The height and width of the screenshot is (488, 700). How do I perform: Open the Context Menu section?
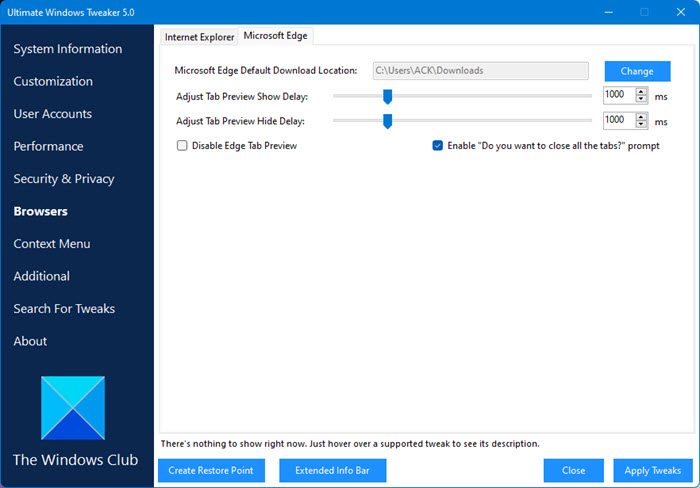52,244
